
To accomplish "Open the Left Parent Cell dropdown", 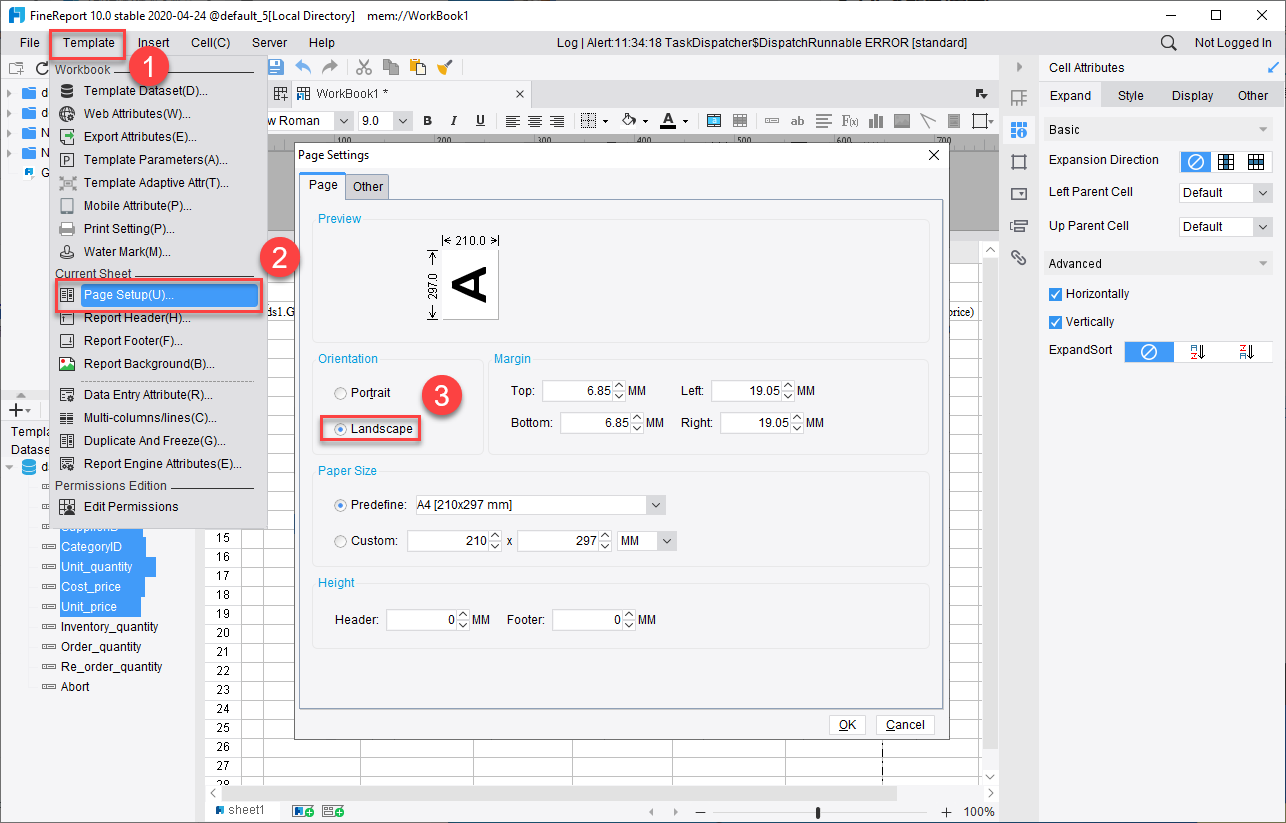I will pyautogui.click(x=1225, y=192).
